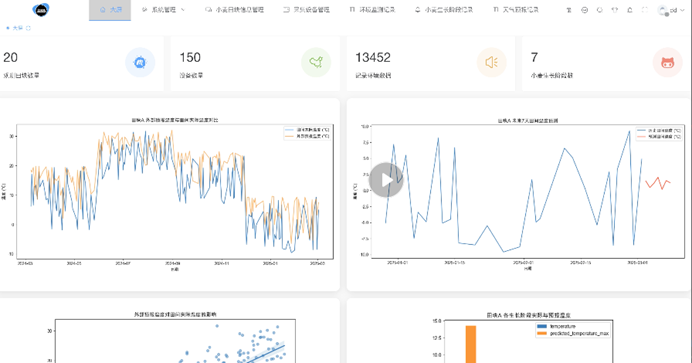Expand the user account dropdown arrow
Image resolution: width=692 pixels, height=363 pixels.
pyautogui.click(x=682, y=10)
